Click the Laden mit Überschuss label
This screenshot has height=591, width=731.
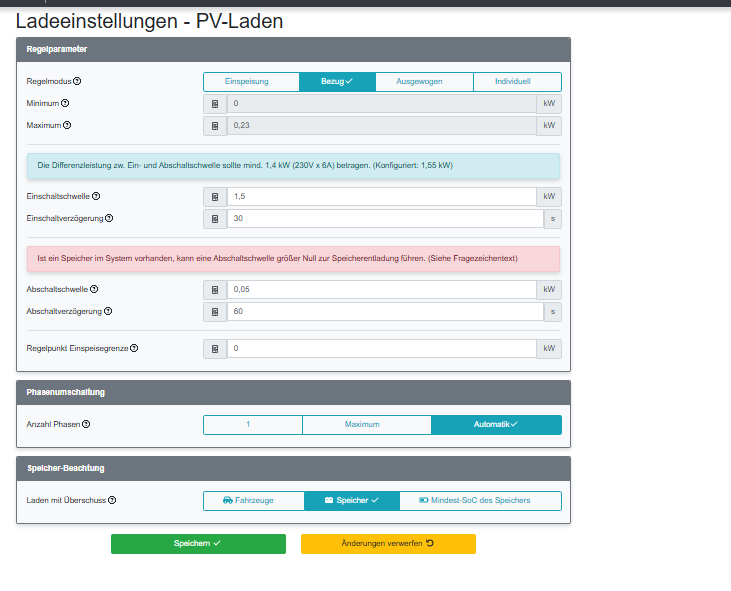tap(66, 500)
